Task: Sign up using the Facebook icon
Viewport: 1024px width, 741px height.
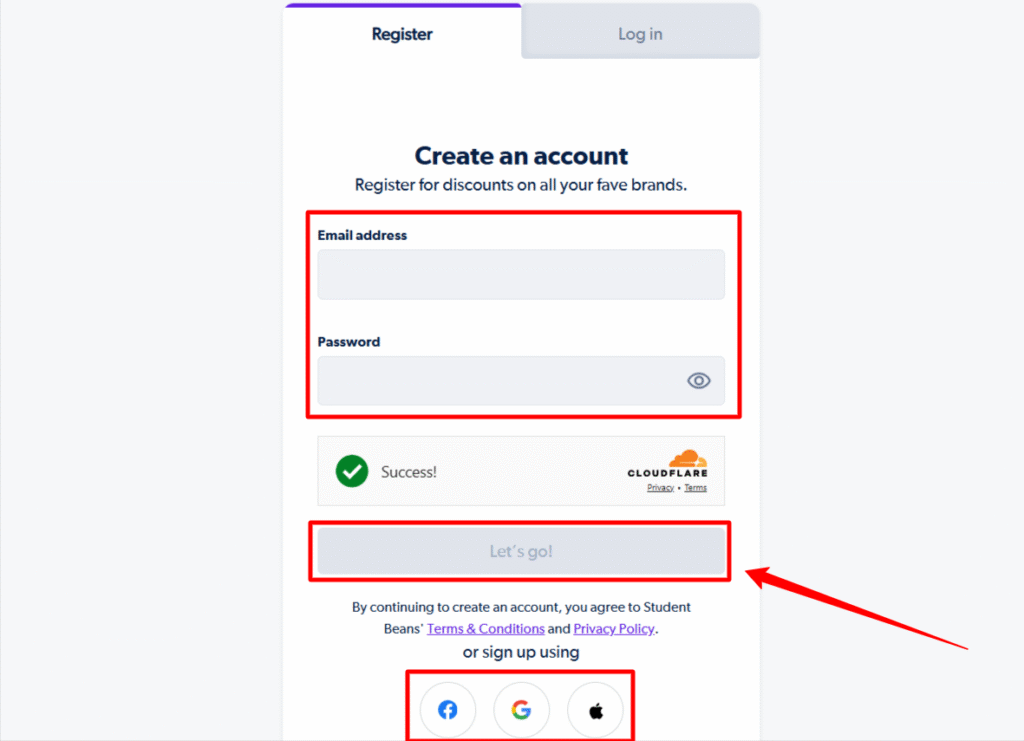Action: tap(447, 709)
